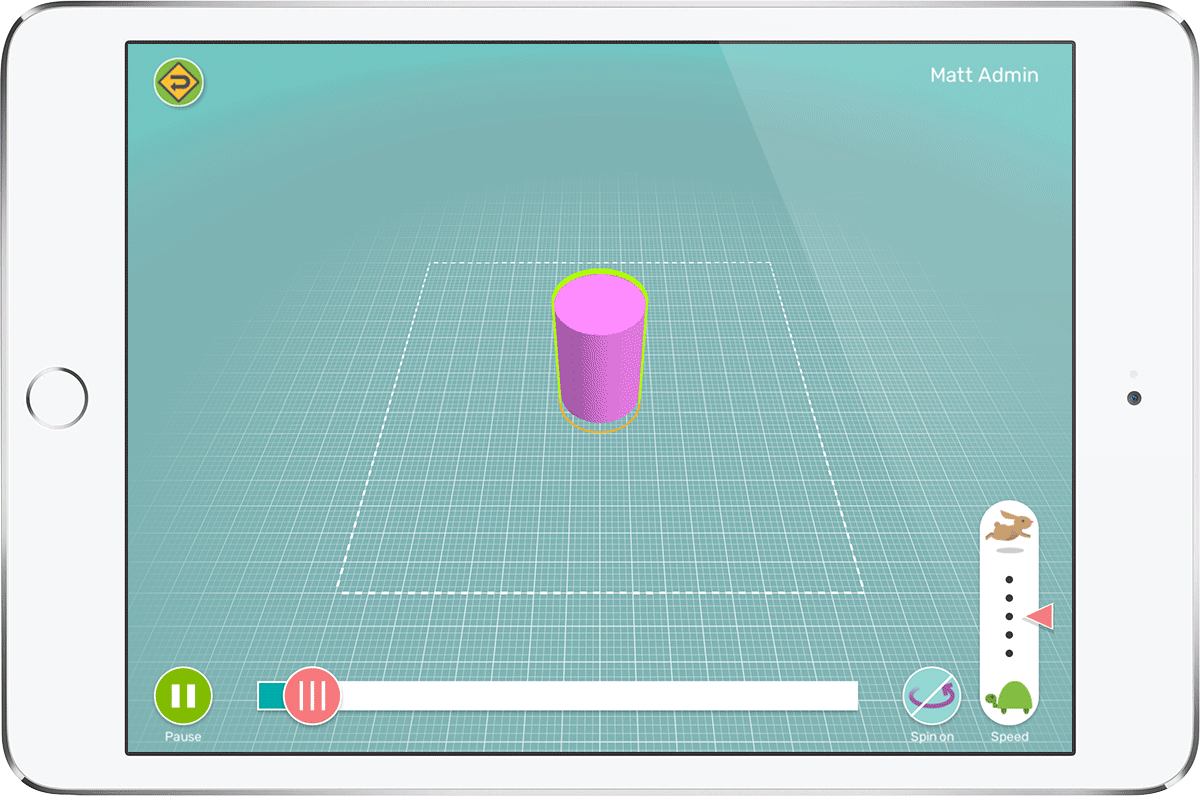The image size is (1200, 796).
Task: Toggle the Spin on icon
Action: pyautogui.click(x=931, y=696)
